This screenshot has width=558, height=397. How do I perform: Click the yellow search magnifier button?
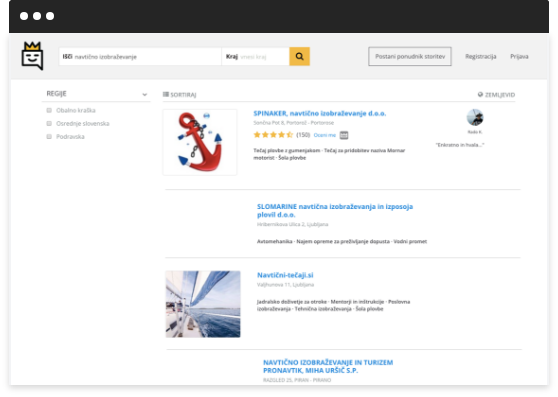(299, 56)
